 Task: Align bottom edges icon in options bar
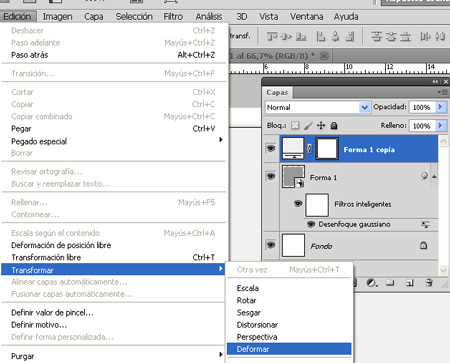click(x=301, y=36)
